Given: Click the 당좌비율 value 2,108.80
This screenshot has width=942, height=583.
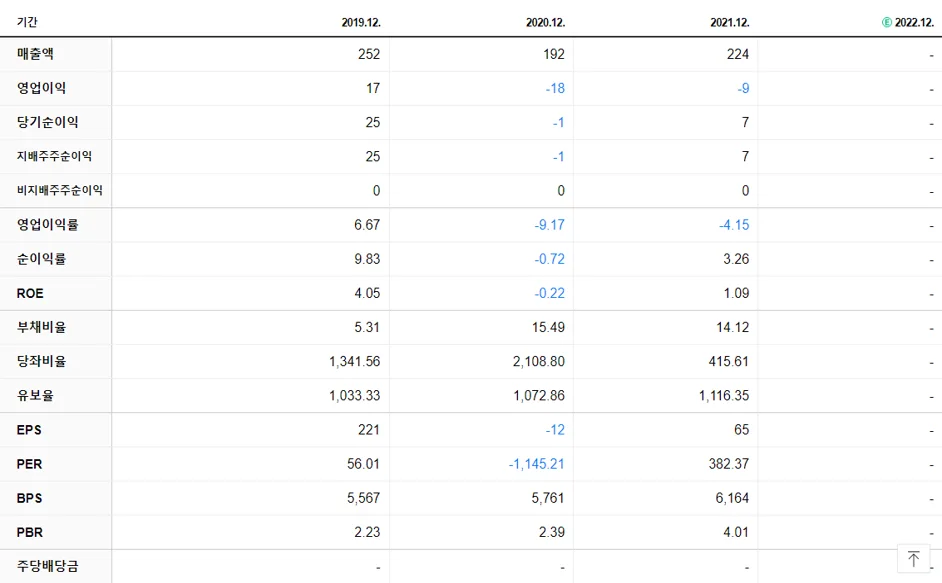Looking at the screenshot, I should [x=539, y=361].
